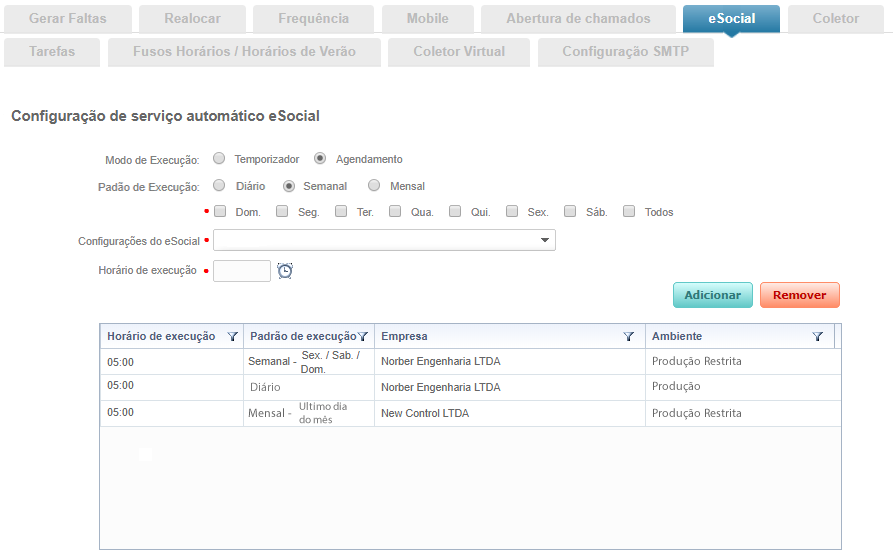Filter the Horário de execução column
The image size is (893, 556).
pos(233,337)
